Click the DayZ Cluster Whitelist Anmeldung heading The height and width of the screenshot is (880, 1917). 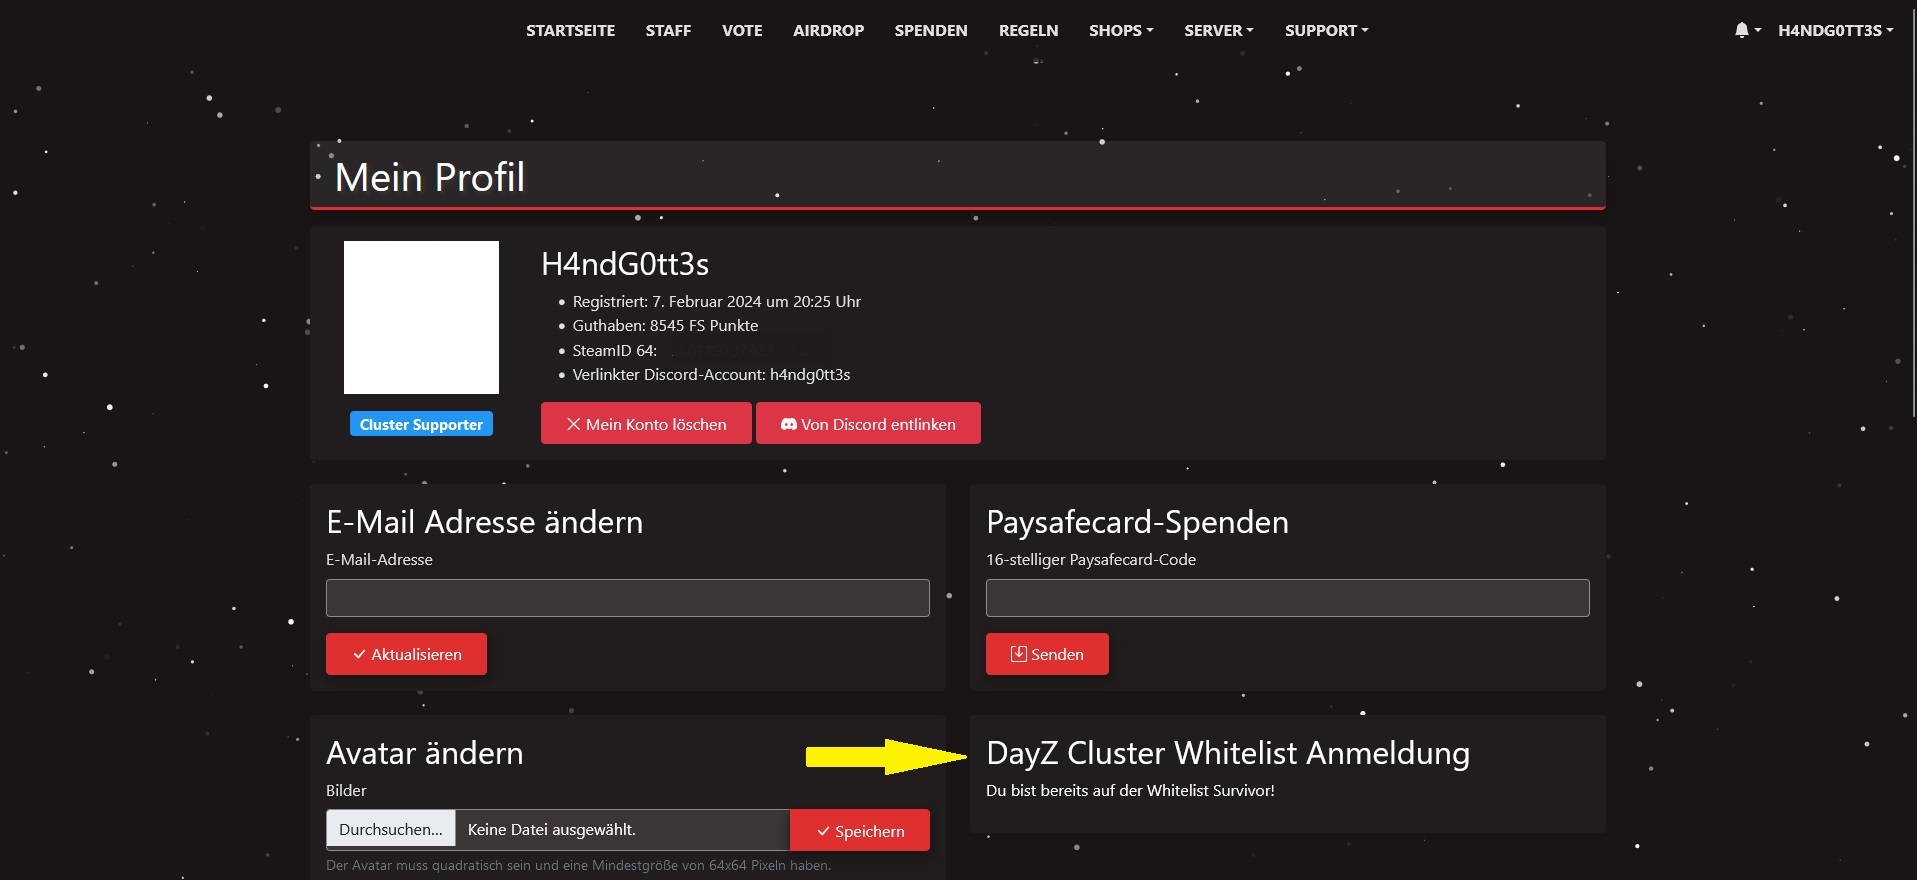point(1228,753)
